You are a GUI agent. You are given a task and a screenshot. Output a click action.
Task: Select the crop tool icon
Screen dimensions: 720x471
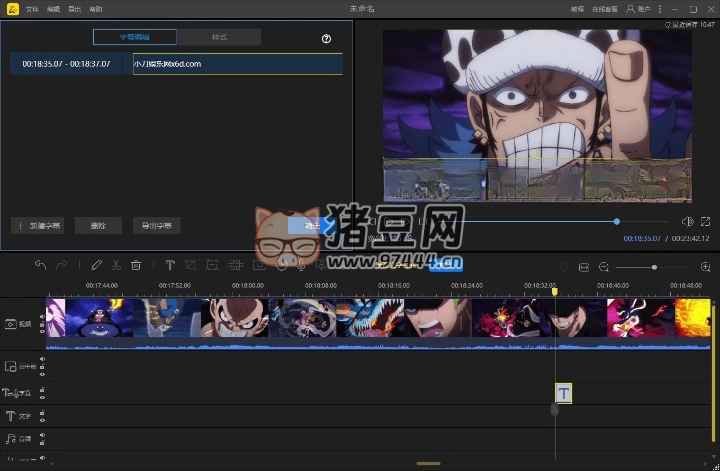pyautogui.click(x=191, y=265)
